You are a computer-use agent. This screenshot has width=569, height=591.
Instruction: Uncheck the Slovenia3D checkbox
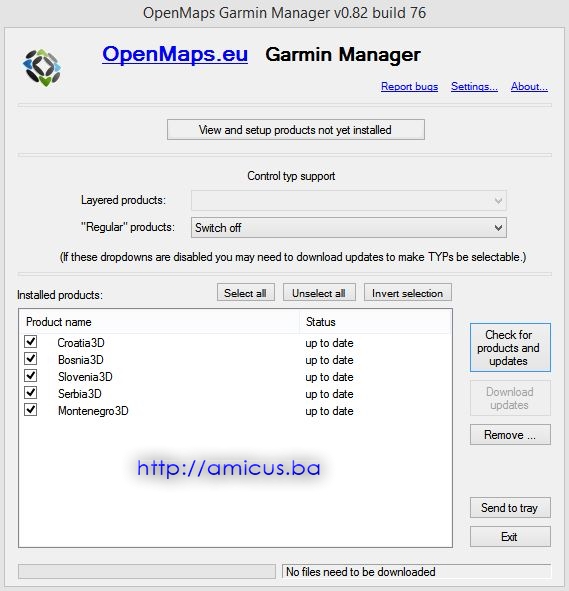31,375
